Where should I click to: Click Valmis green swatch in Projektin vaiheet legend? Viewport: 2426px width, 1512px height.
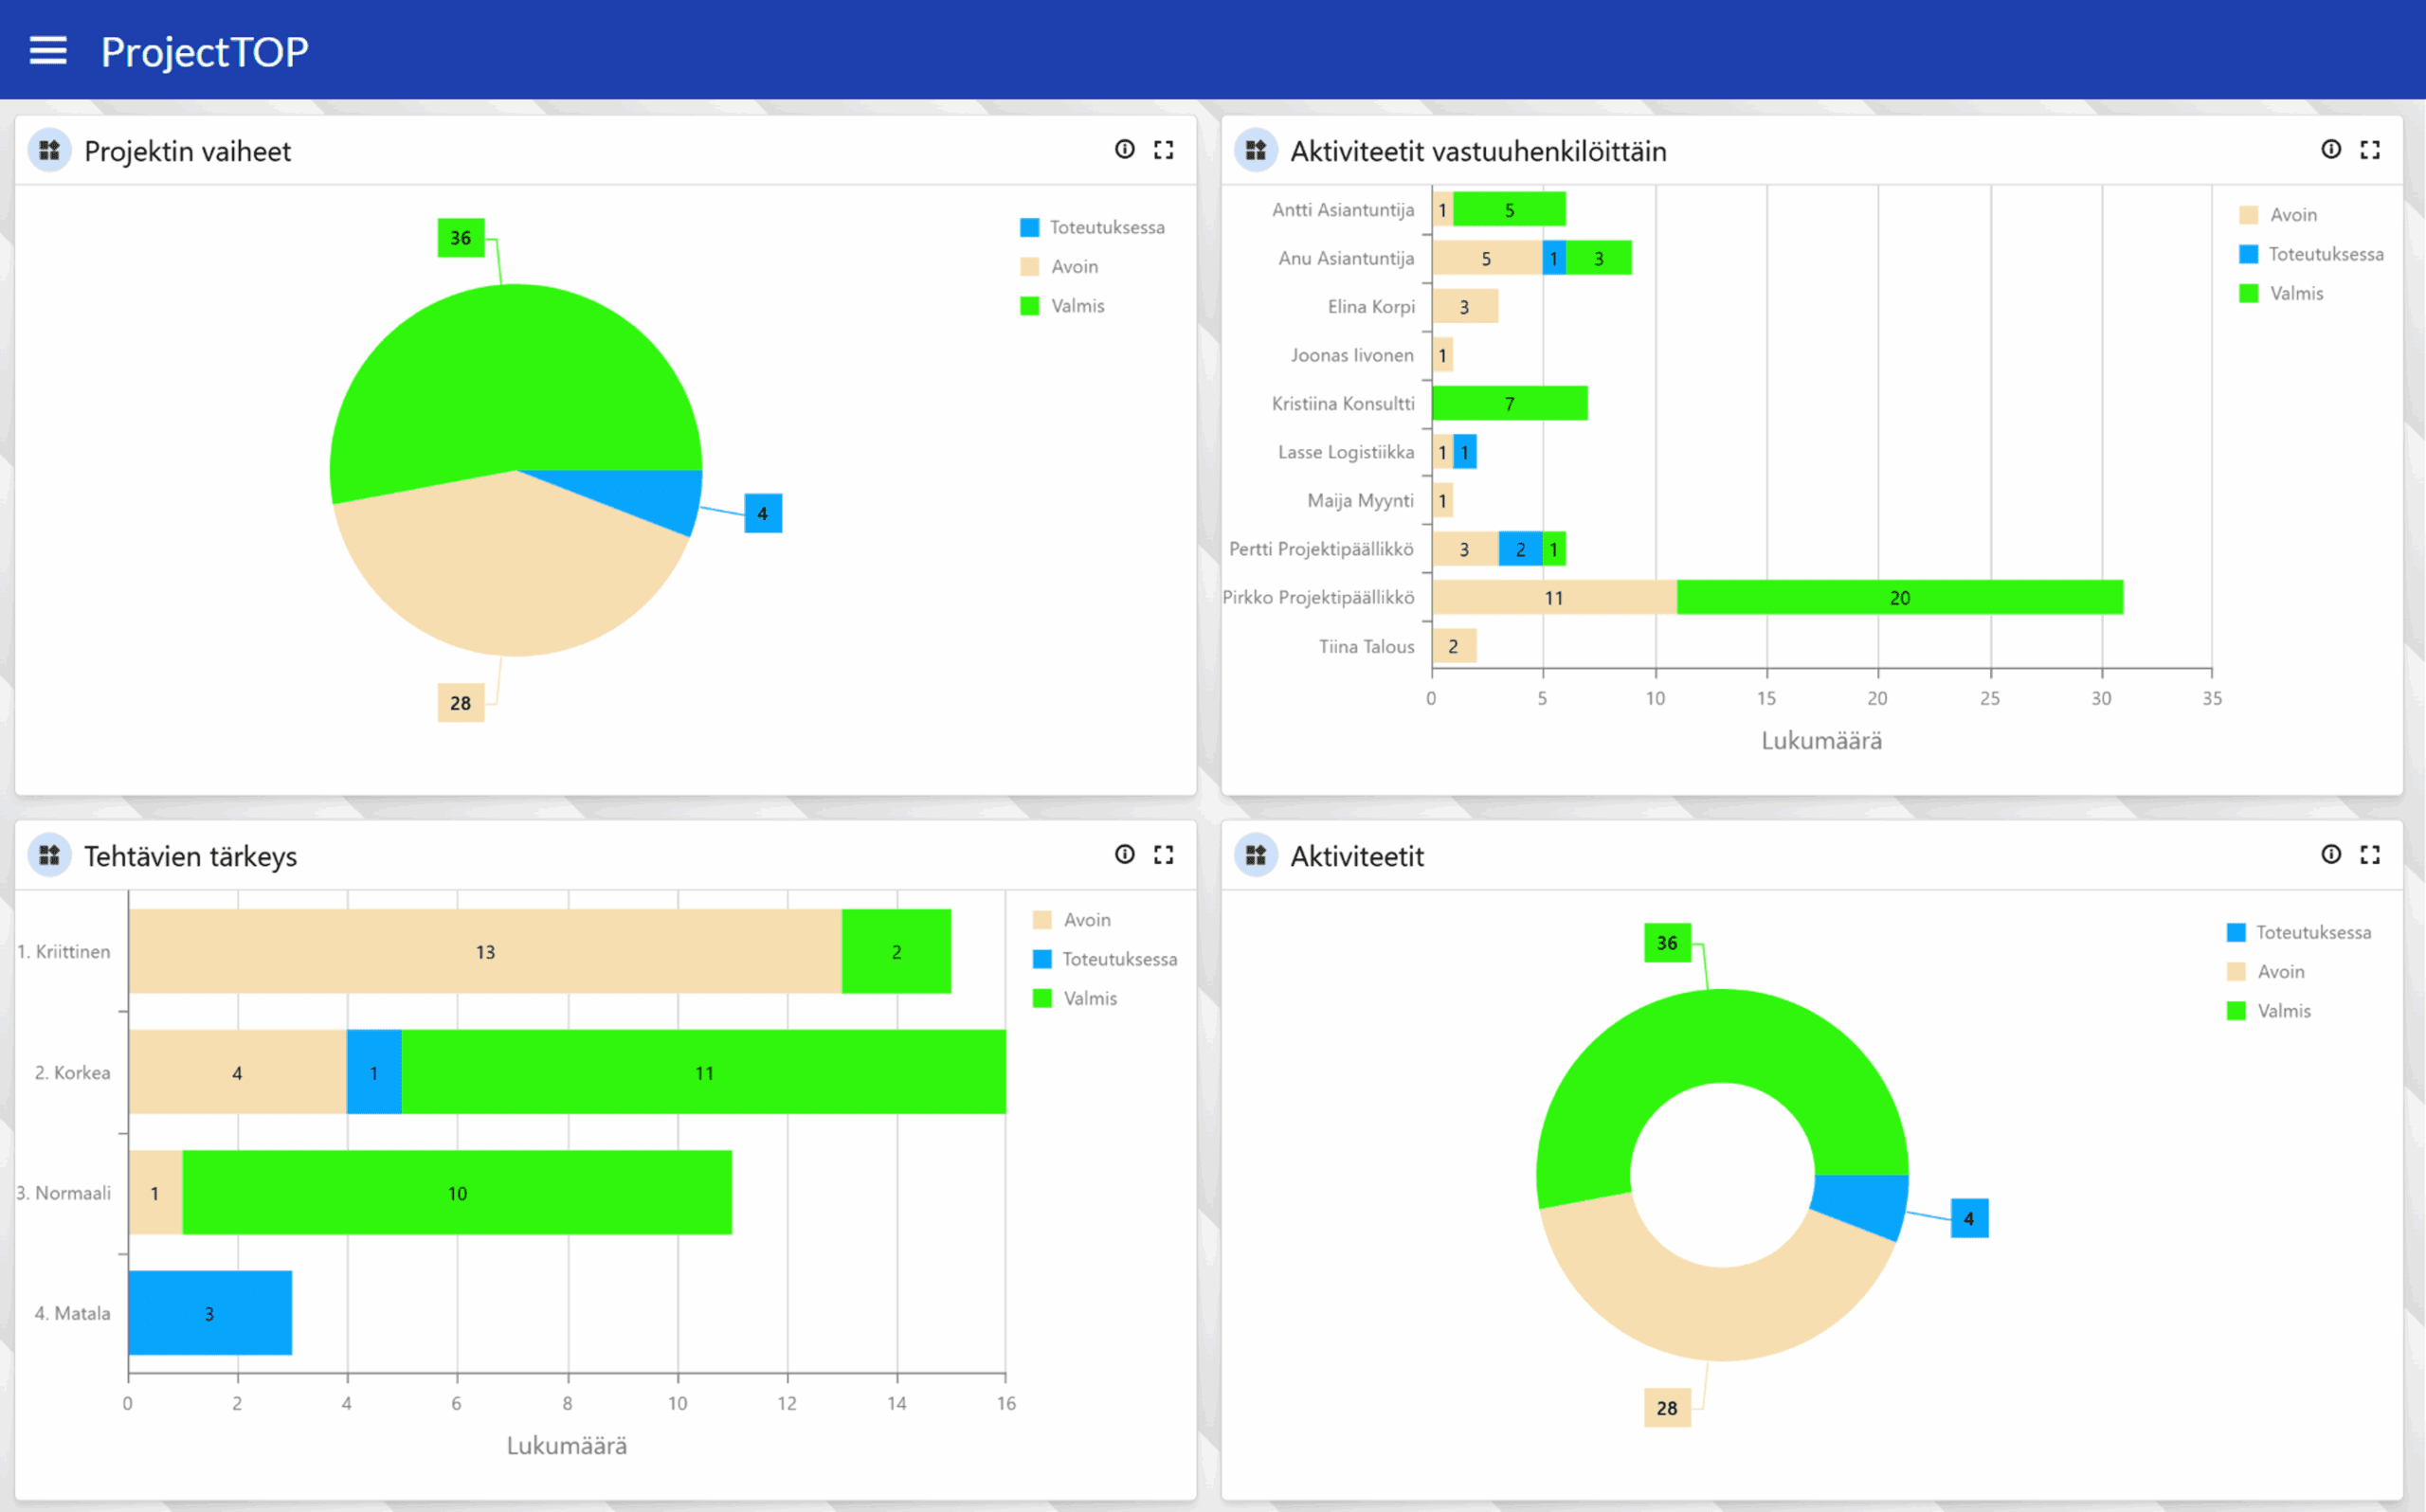pyautogui.click(x=1029, y=306)
